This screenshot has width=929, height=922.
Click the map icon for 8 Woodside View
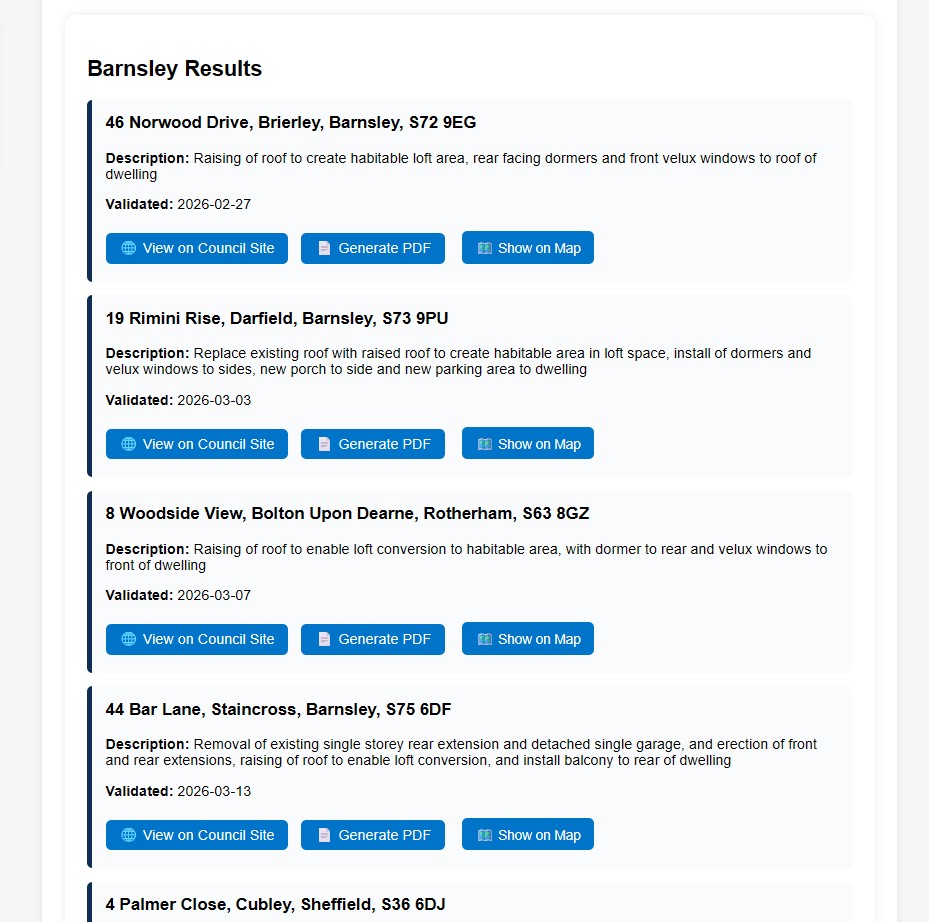tap(484, 639)
